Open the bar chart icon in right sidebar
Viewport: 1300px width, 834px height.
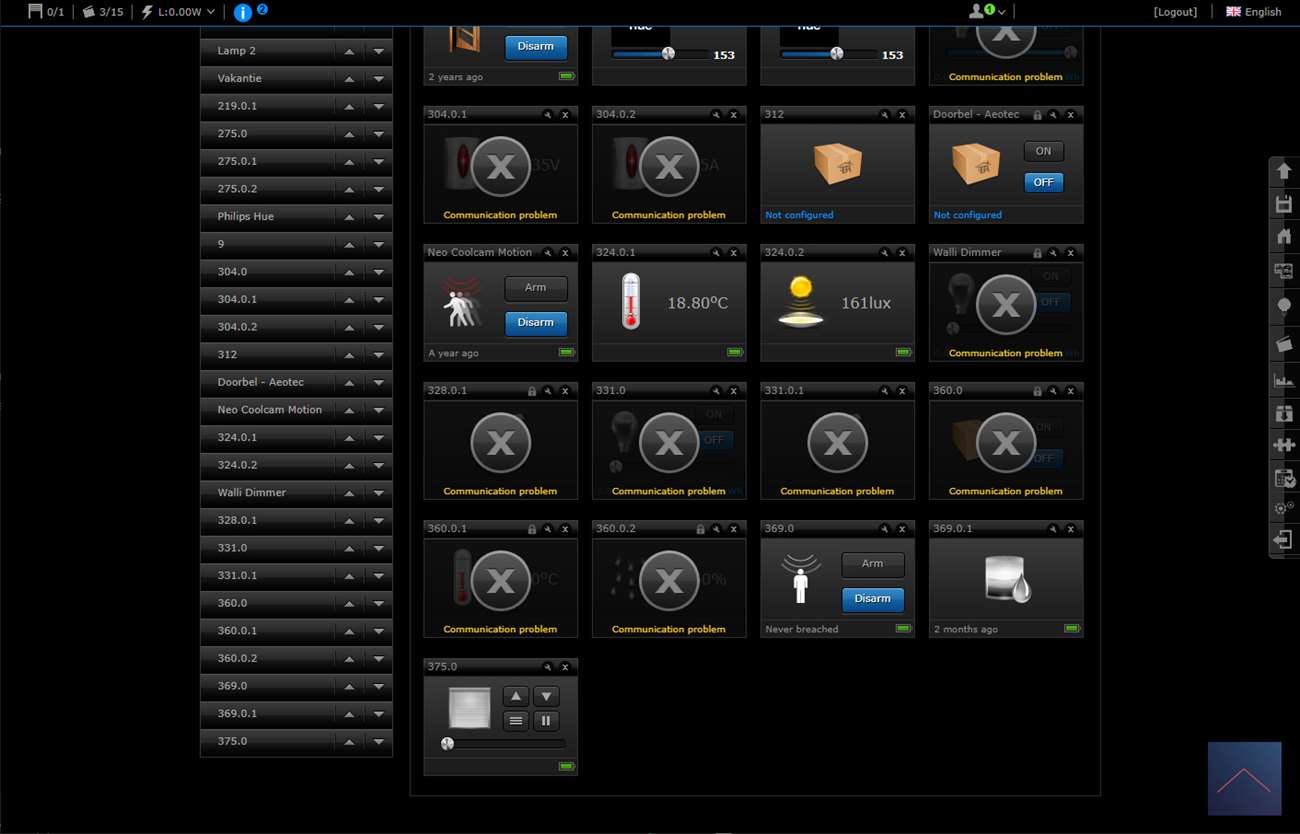(x=1284, y=379)
